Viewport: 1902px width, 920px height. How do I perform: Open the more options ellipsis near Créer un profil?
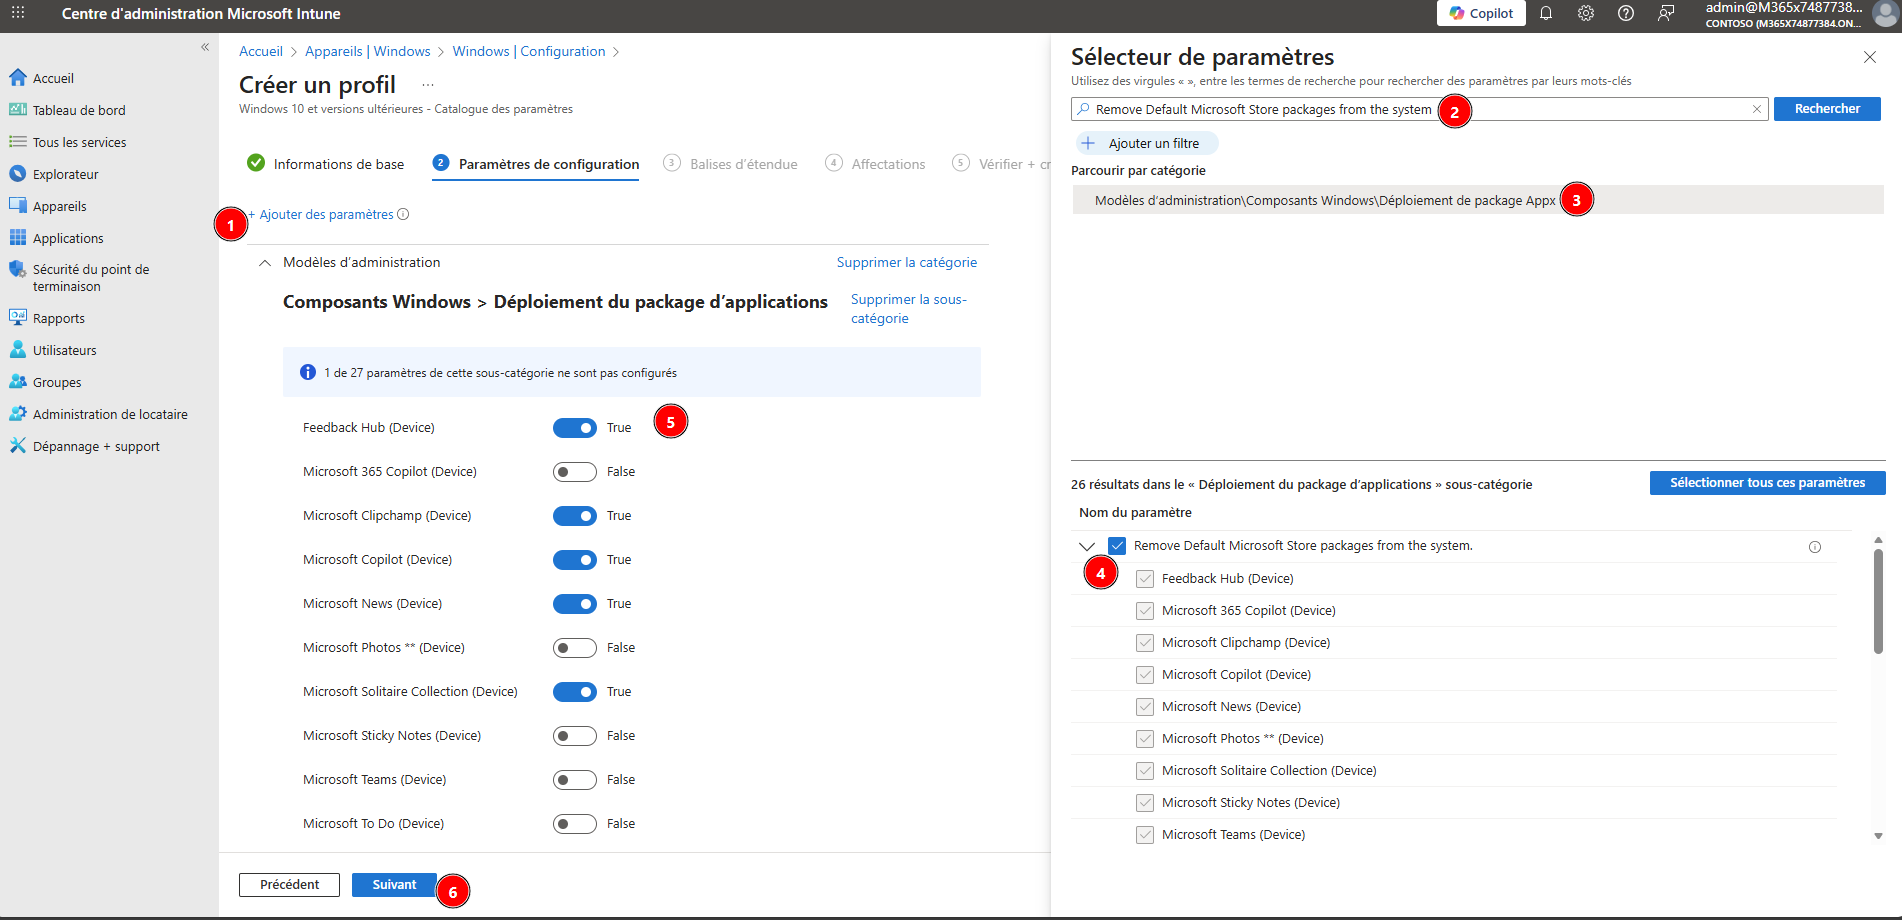coord(428,85)
